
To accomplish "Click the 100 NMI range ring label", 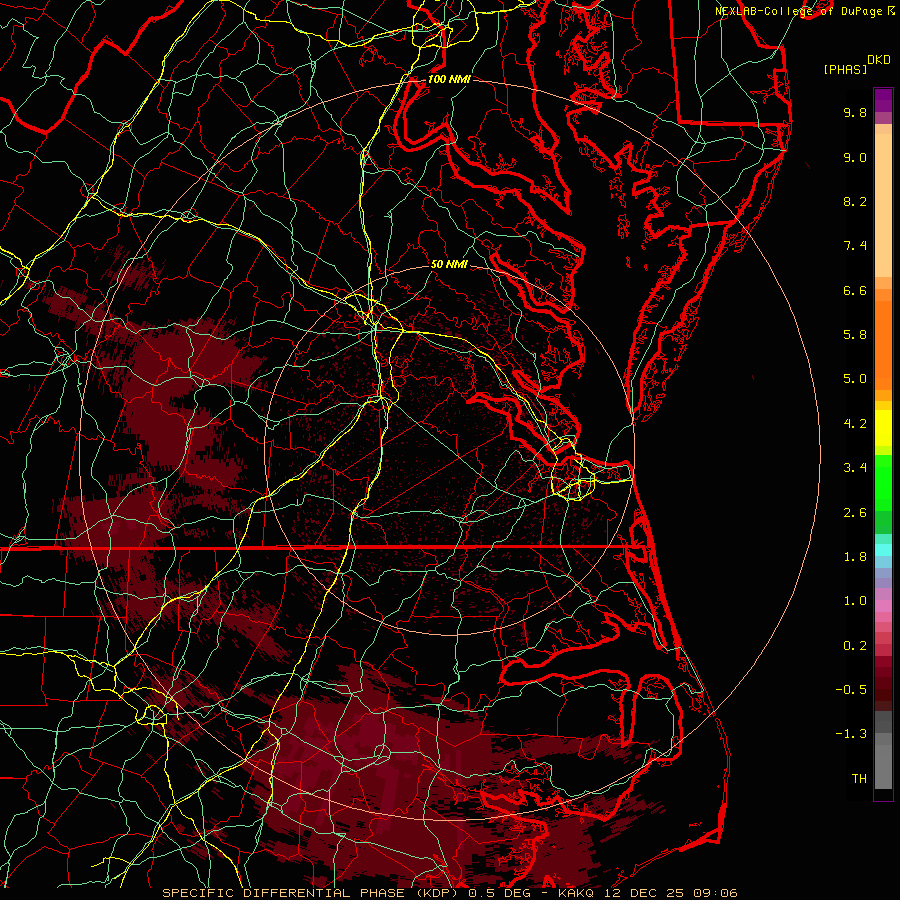I will coord(449,79).
